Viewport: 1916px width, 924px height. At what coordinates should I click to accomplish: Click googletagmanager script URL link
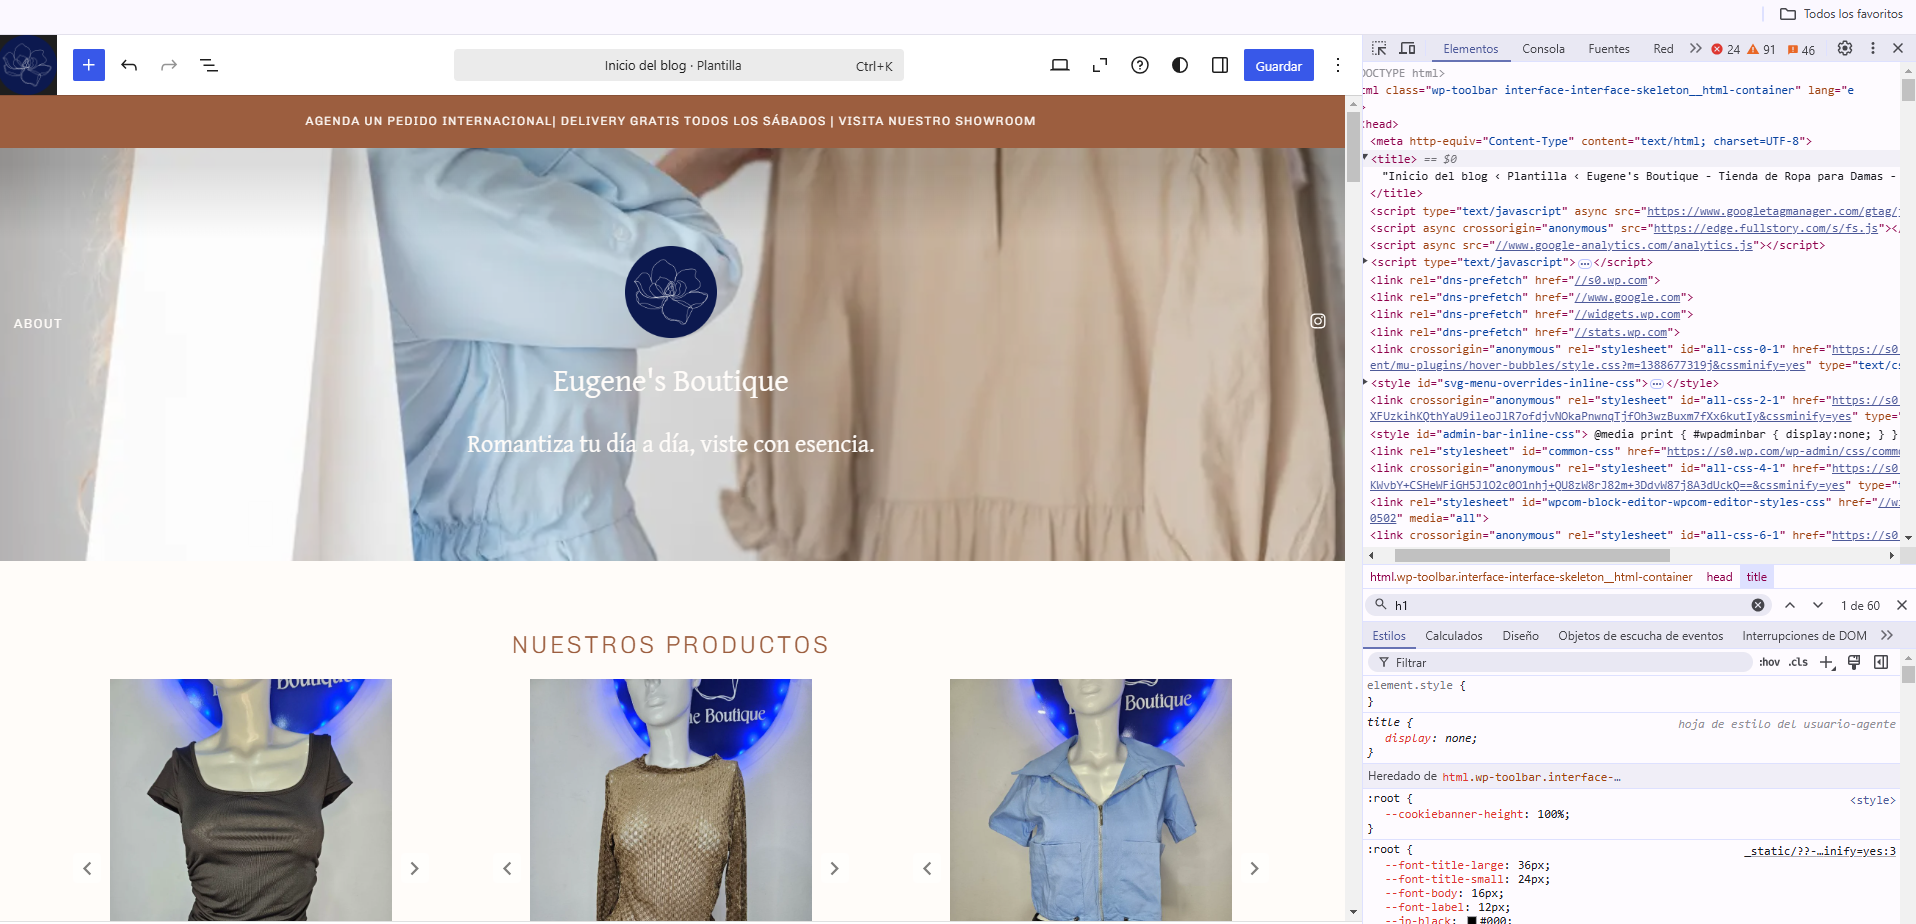1773,211
